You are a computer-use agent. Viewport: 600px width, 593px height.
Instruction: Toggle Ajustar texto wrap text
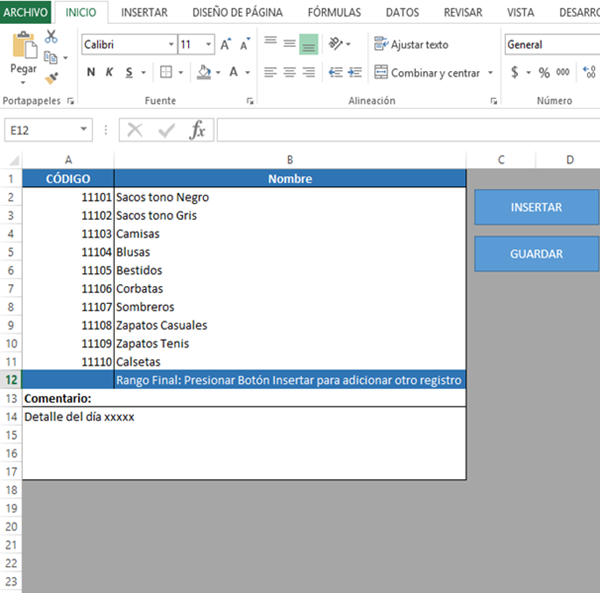(x=410, y=45)
